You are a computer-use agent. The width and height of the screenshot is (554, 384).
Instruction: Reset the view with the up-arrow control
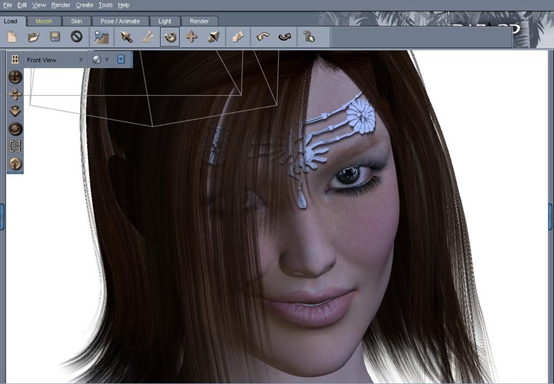pyautogui.click(x=15, y=163)
